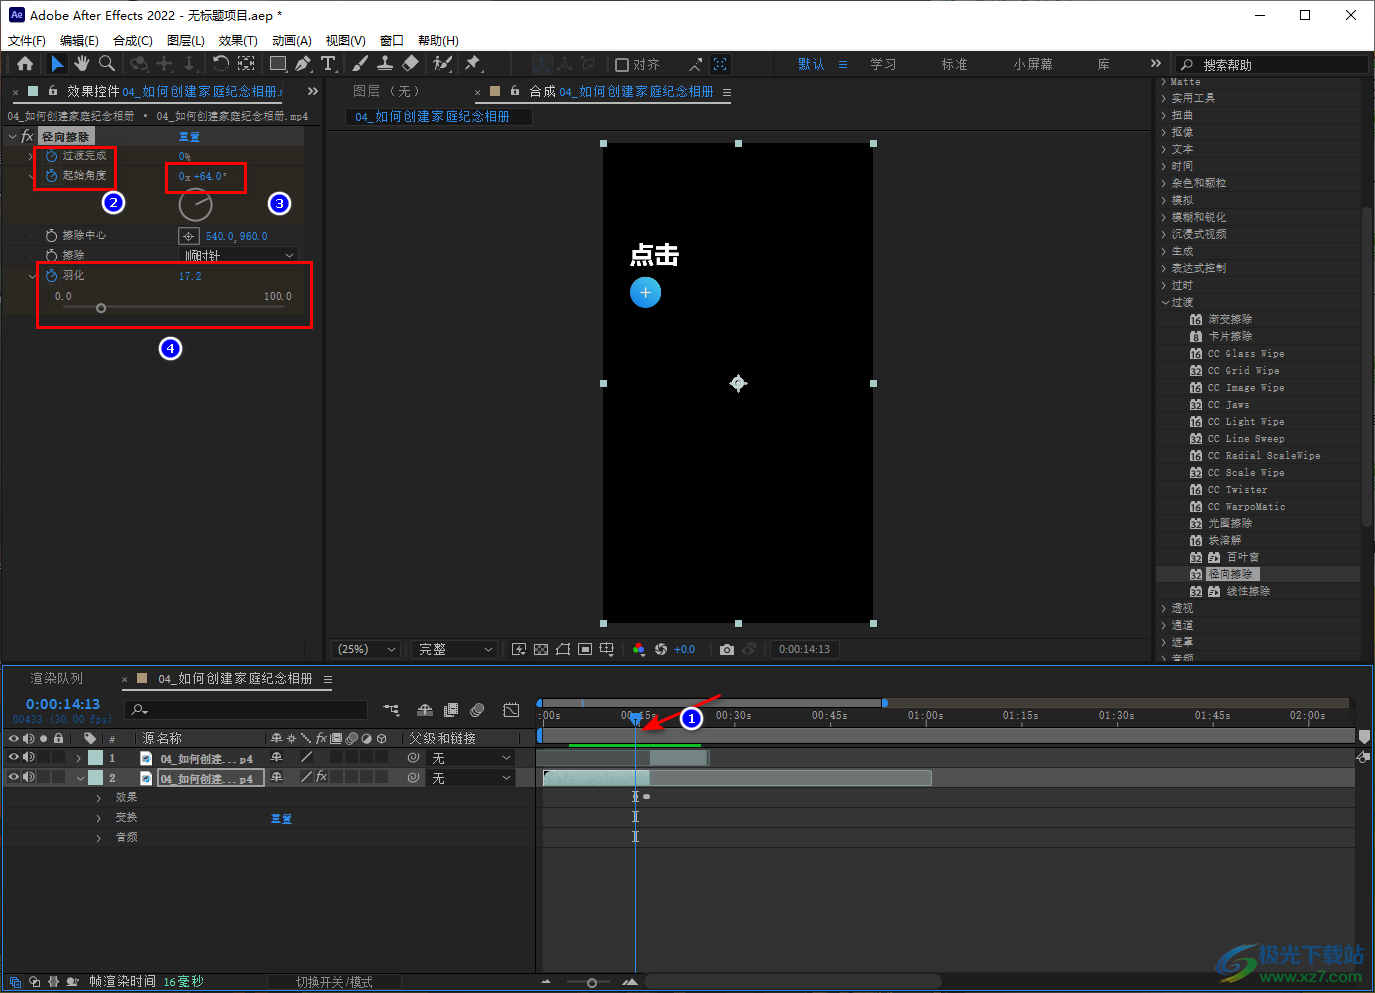Screen dimensions: 1375x993
Task: Expand the 变换 group under layer 2
Action: (98, 818)
